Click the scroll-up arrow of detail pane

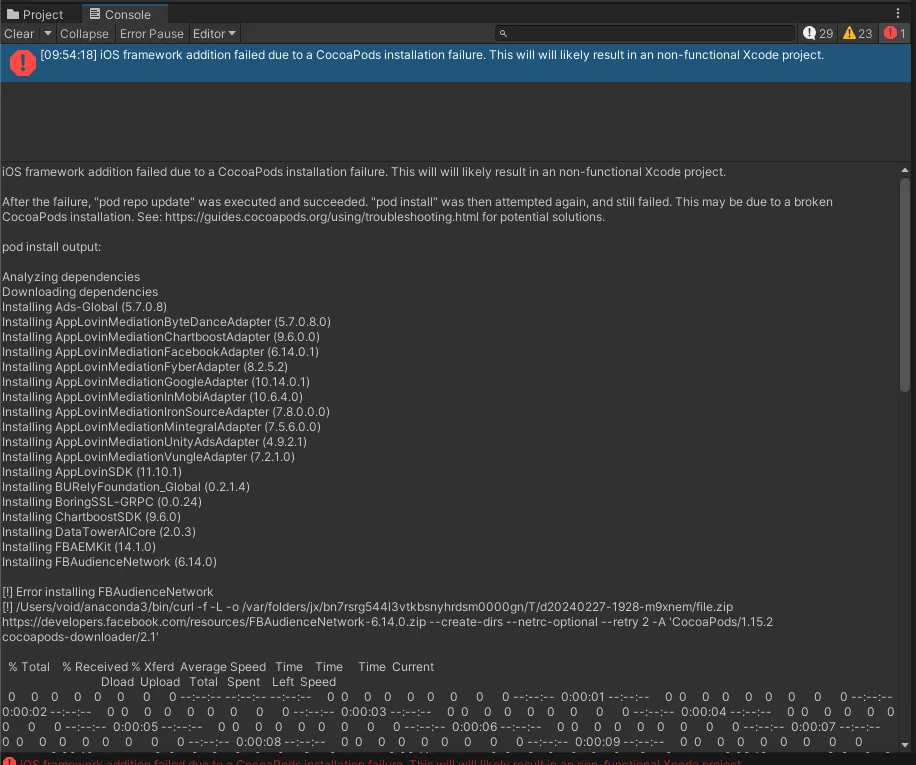pyautogui.click(x=905, y=171)
